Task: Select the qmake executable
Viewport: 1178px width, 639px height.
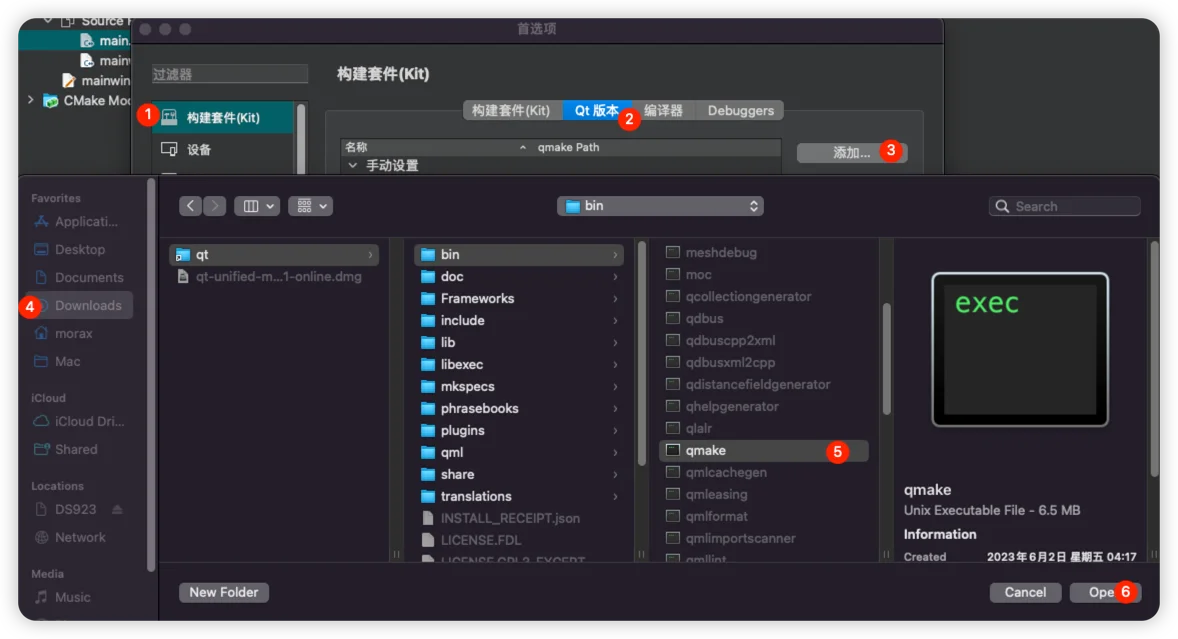Action: point(763,451)
